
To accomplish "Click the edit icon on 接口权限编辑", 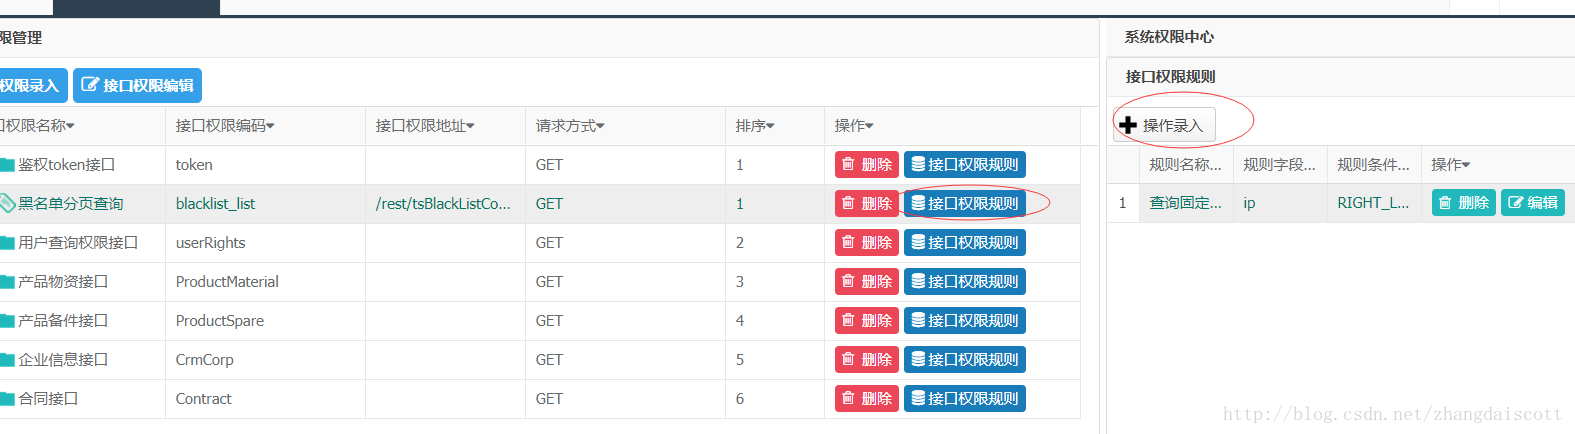I will click(90, 85).
